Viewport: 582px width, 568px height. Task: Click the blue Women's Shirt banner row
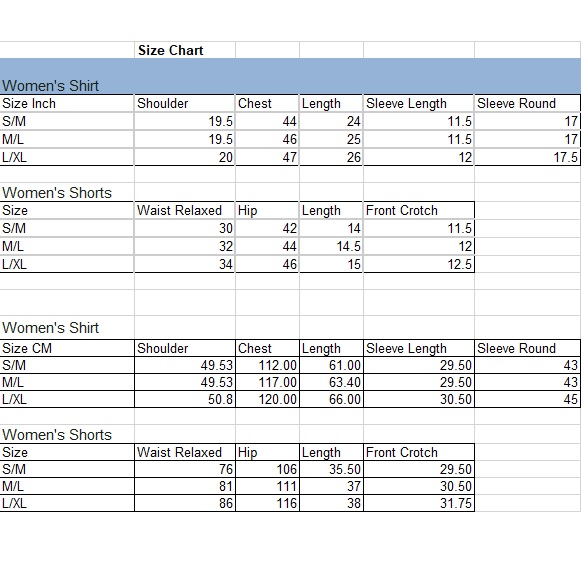click(290, 76)
